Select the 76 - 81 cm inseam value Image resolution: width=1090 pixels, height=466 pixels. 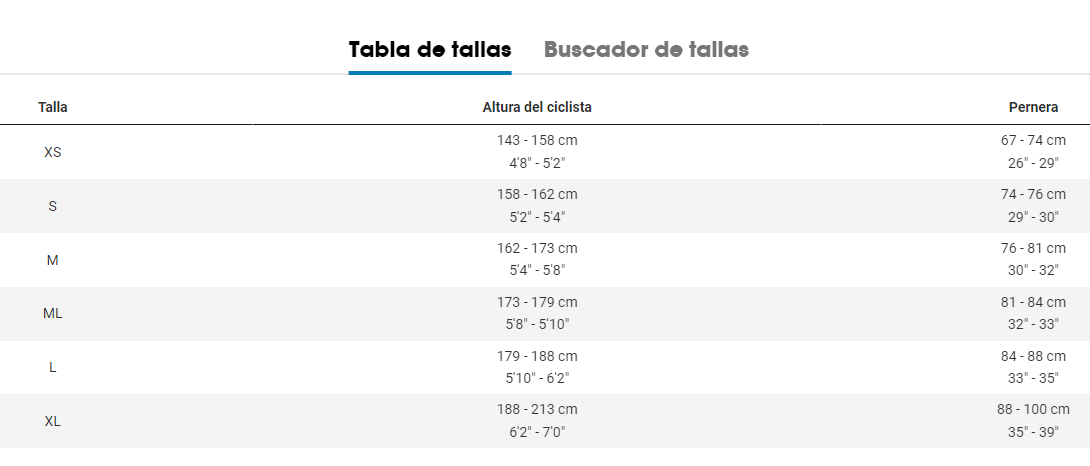pyautogui.click(x=1033, y=248)
